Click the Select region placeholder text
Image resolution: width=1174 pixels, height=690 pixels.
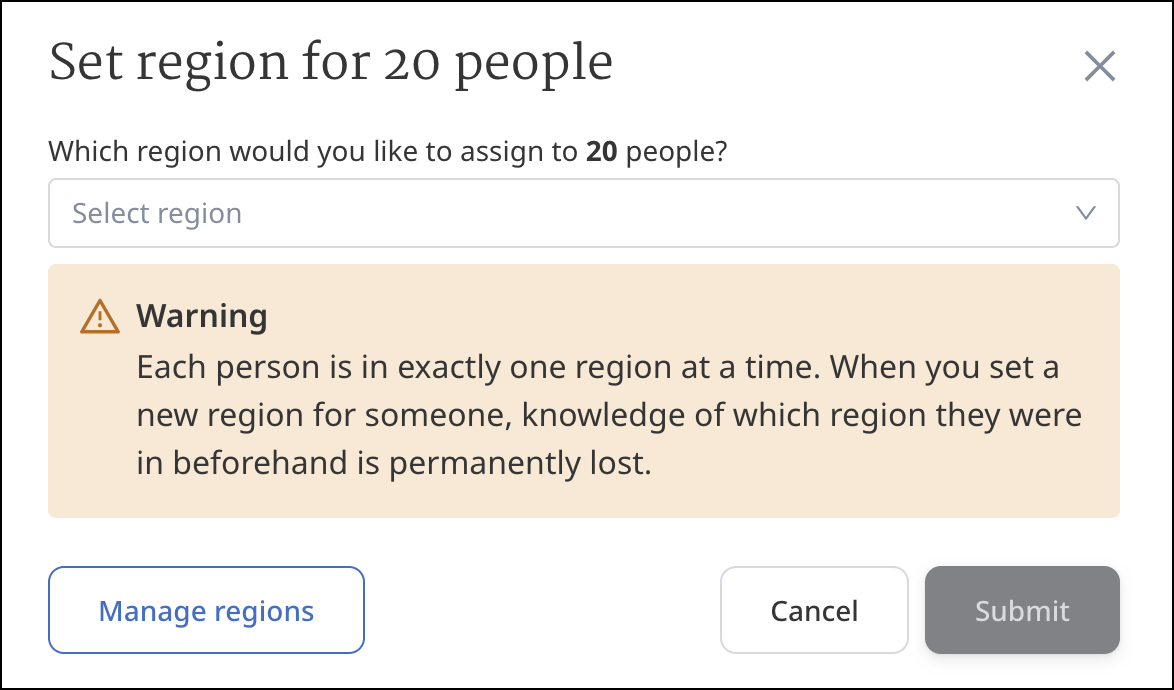tap(157, 213)
